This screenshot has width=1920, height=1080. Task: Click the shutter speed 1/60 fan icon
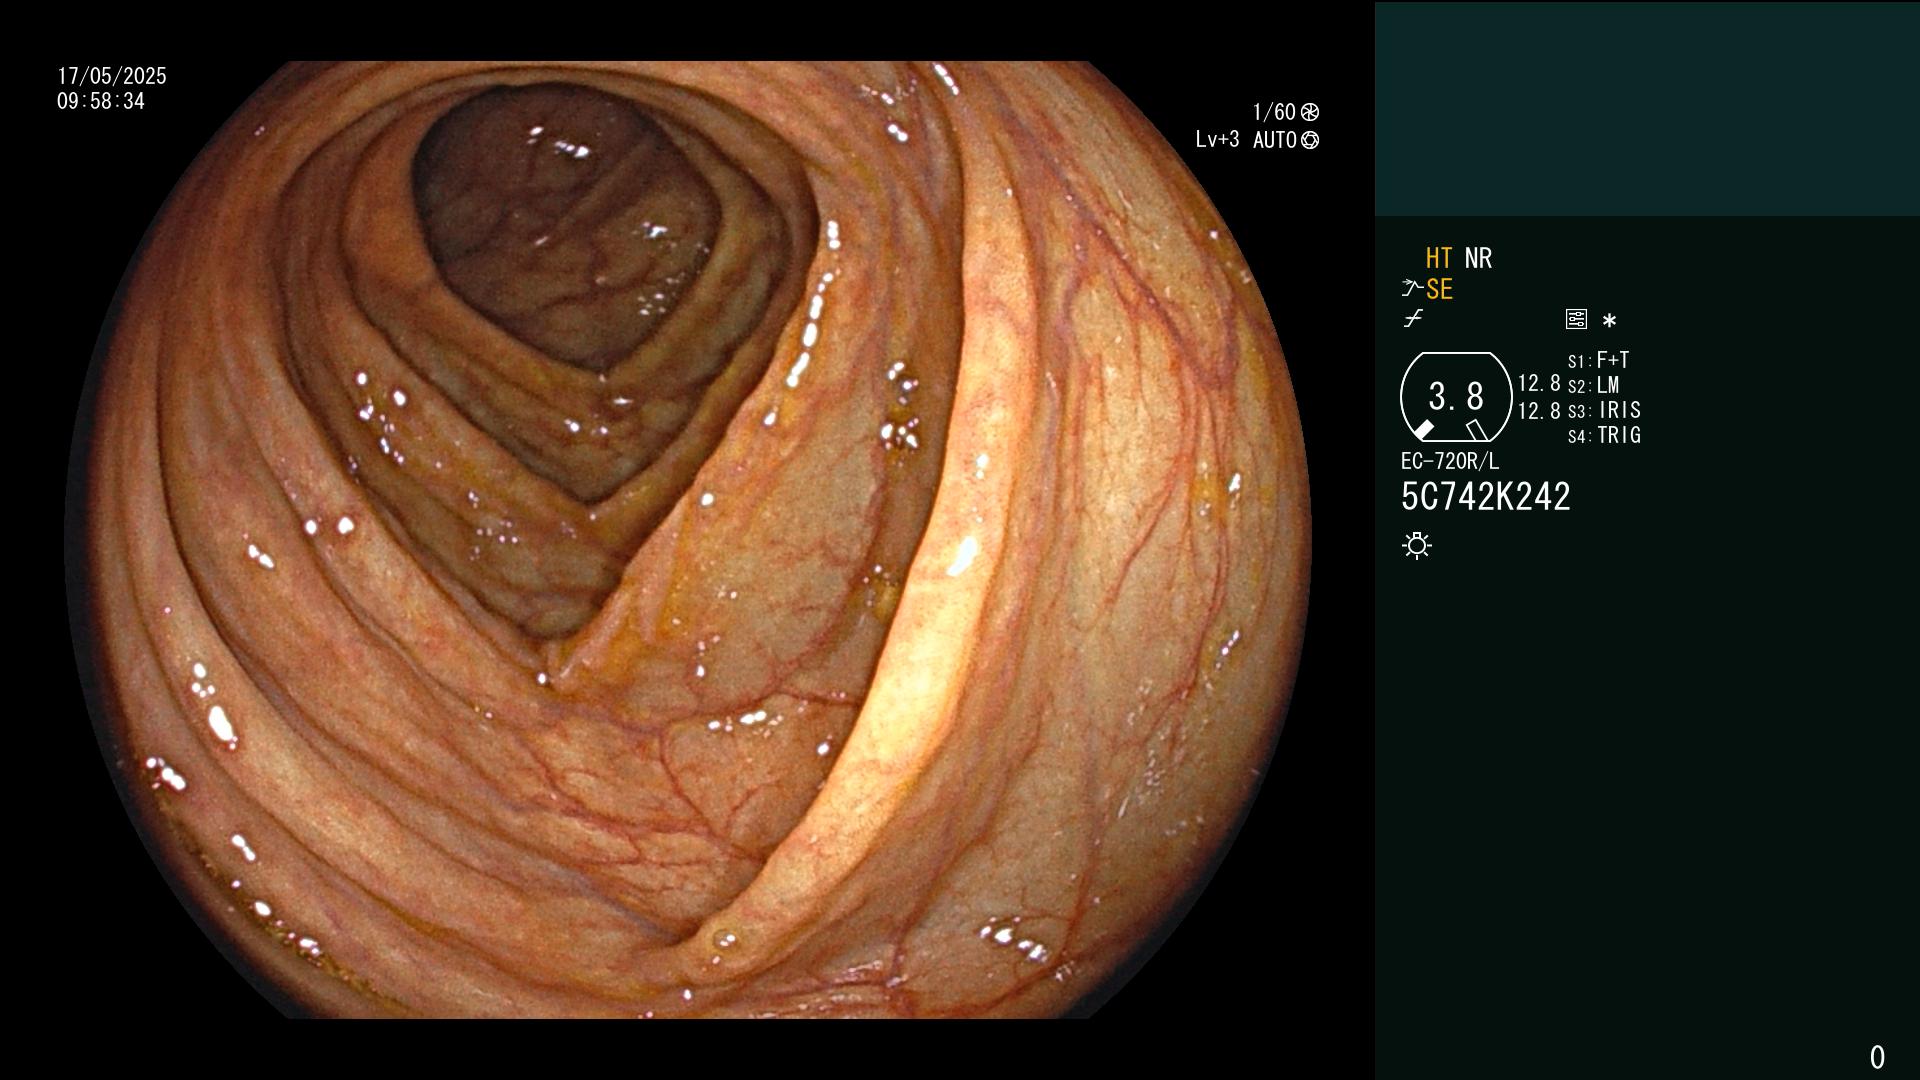point(1309,112)
